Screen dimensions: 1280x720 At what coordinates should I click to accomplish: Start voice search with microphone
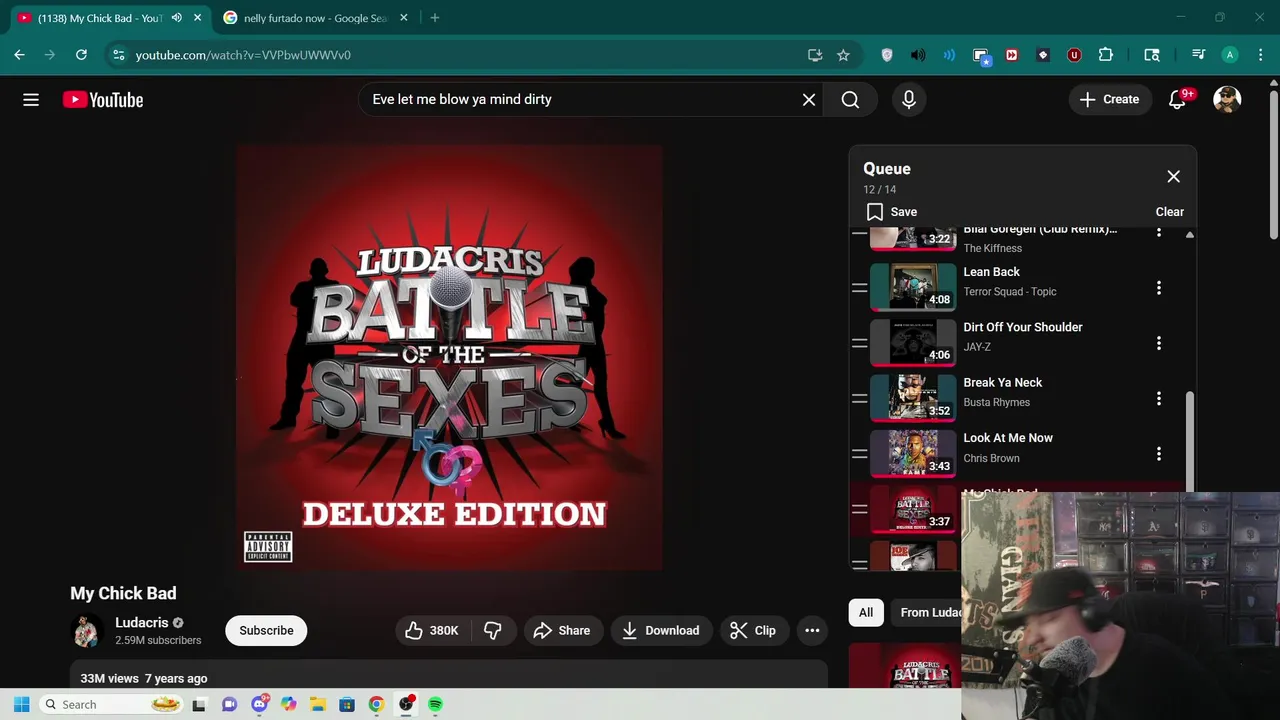[x=909, y=99]
